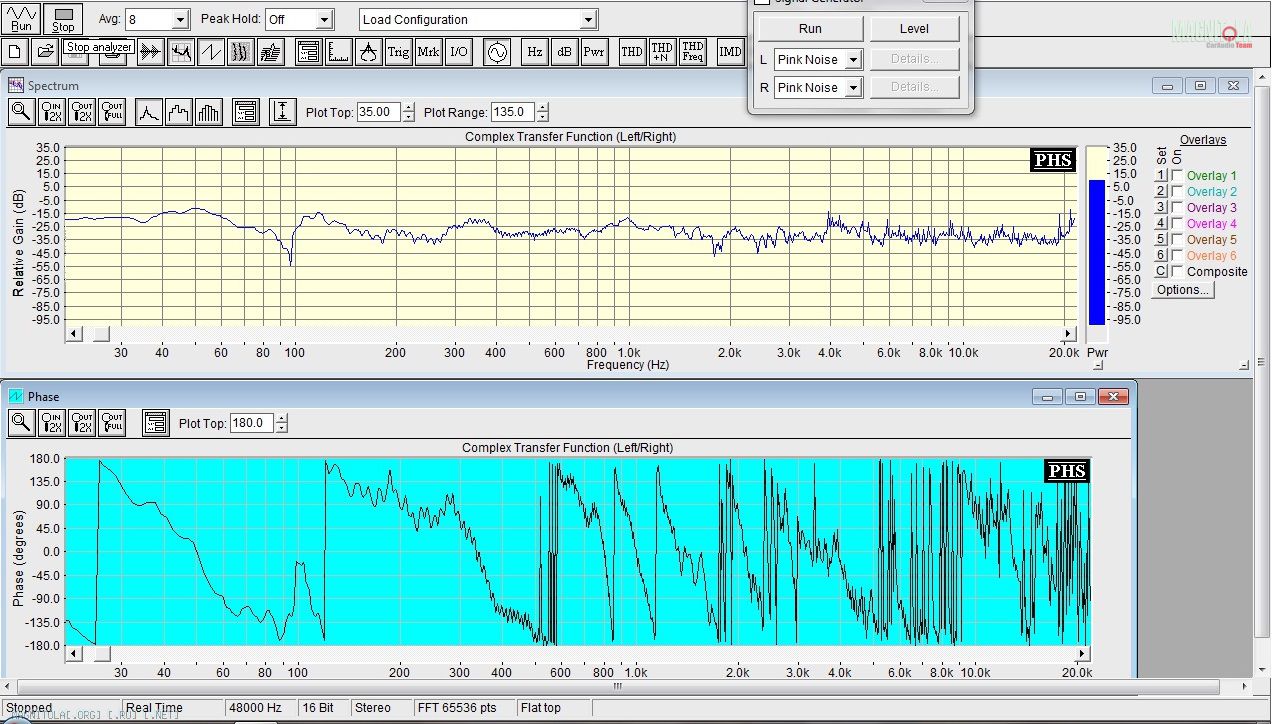Open the Trig trigger settings

pyautogui.click(x=398, y=52)
